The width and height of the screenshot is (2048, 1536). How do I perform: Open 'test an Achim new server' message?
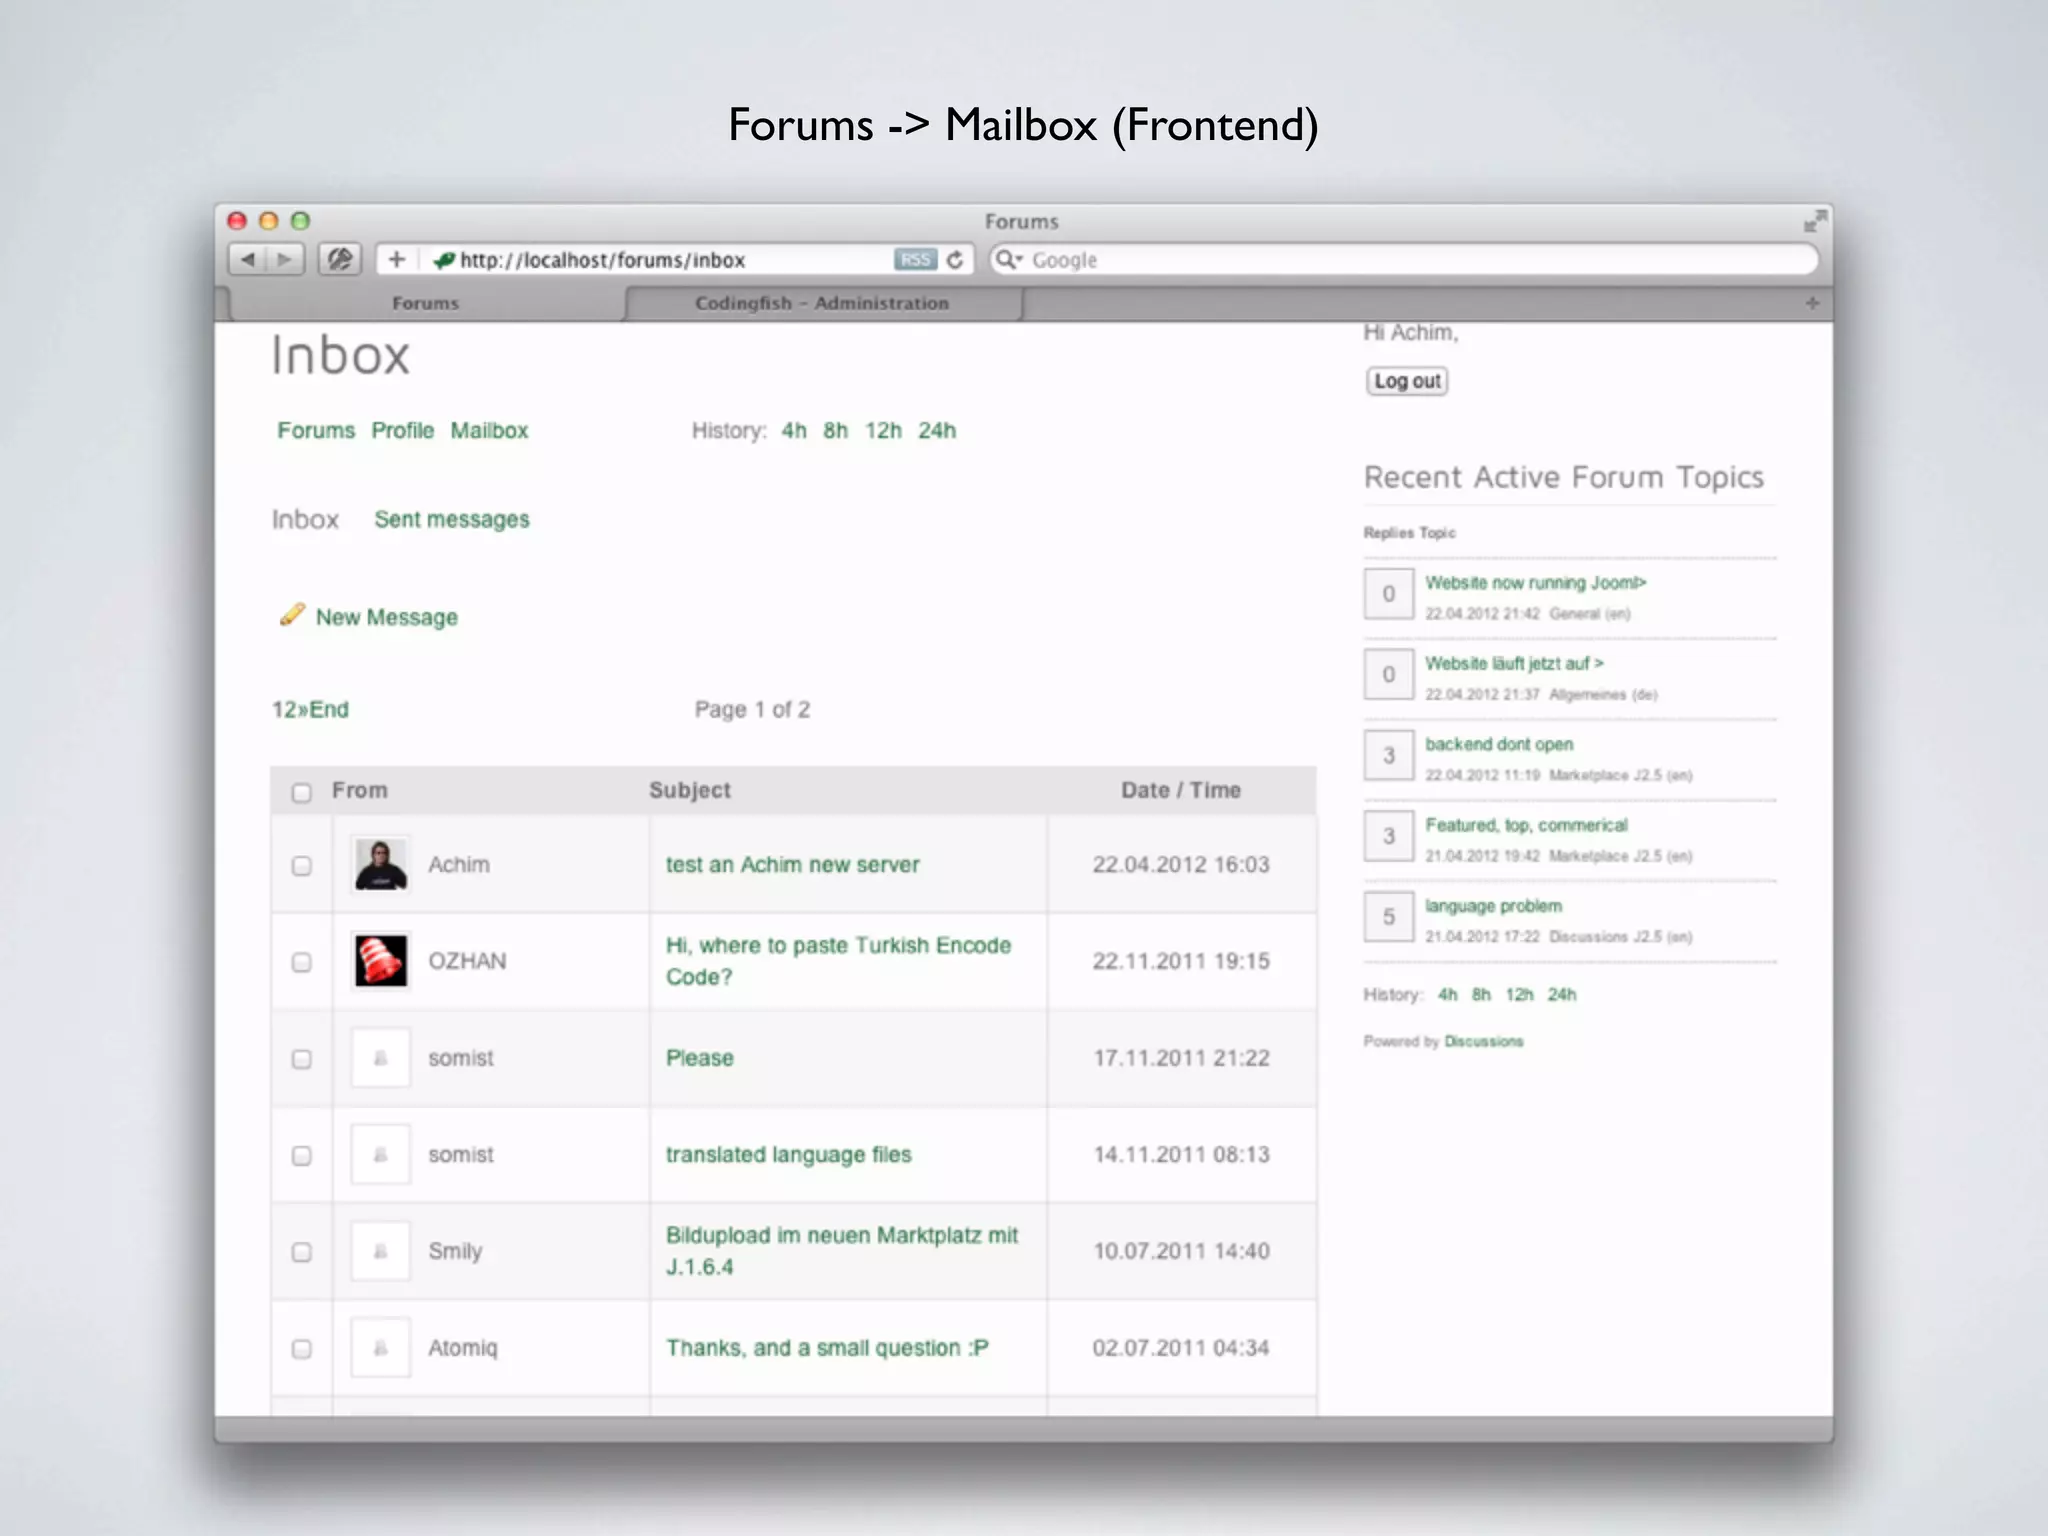(x=793, y=864)
